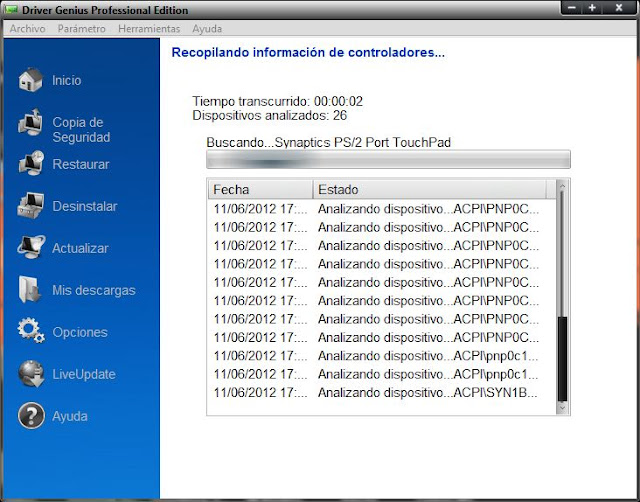This screenshot has height=502, width=640.
Task: Click the scan progress bar
Action: [388, 159]
